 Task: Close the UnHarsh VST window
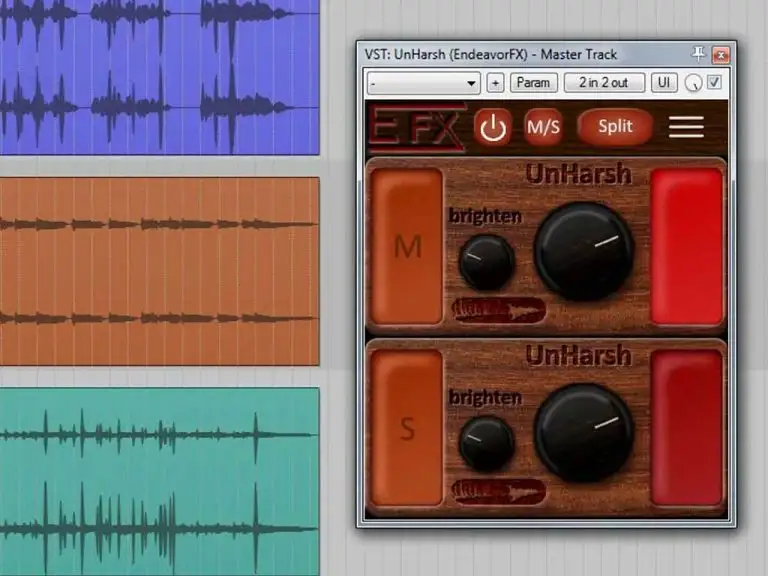pyautogui.click(x=721, y=54)
